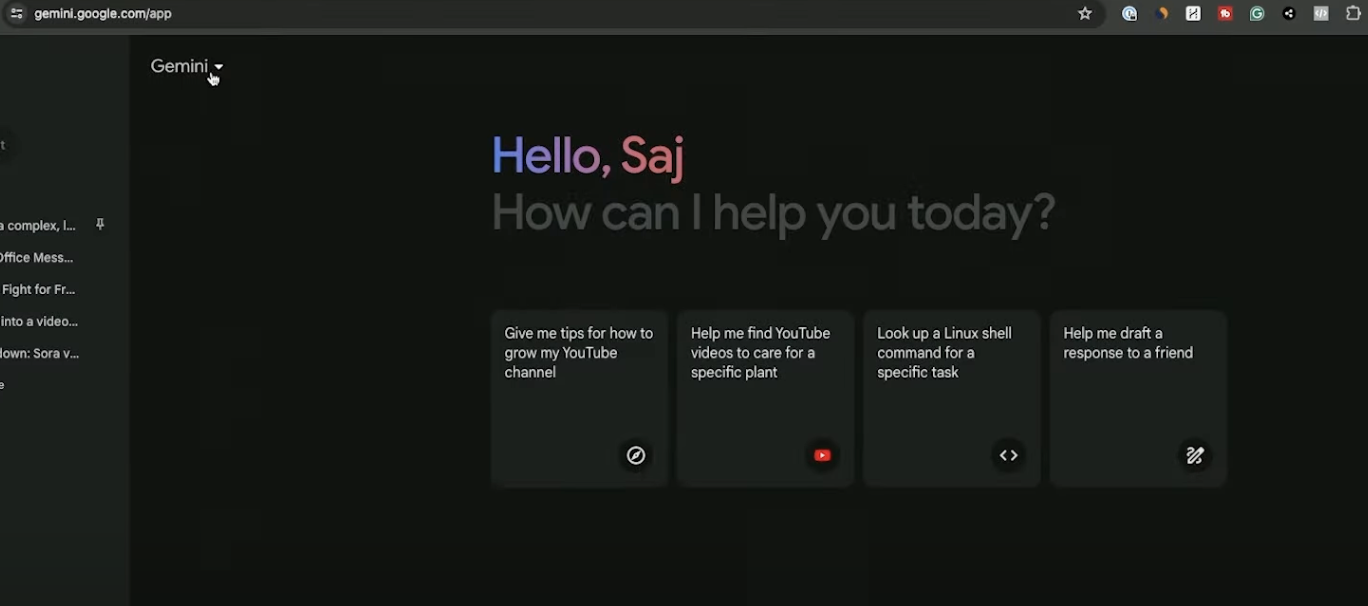Image resolution: width=1368 pixels, height=606 pixels.
Task: Open recent chat 'a complex, l...'
Action: coord(38,226)
